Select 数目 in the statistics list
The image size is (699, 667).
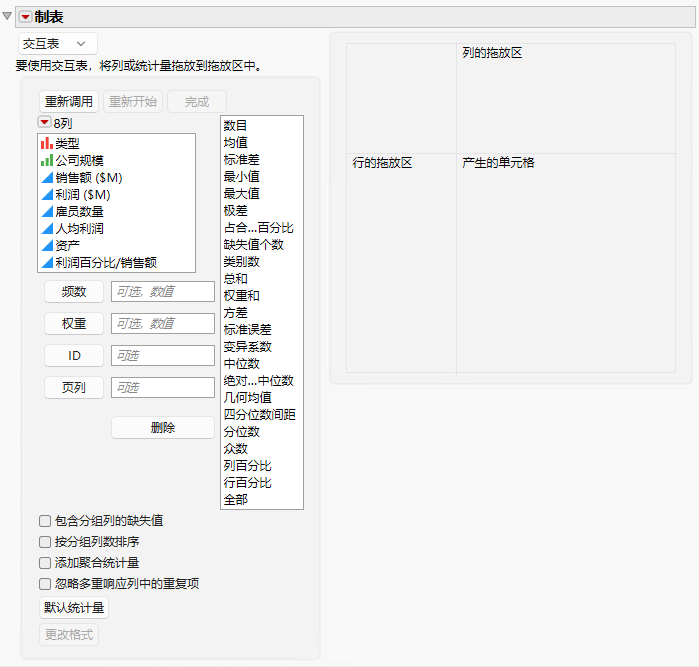pyautogui.click(x=262, y=126)
